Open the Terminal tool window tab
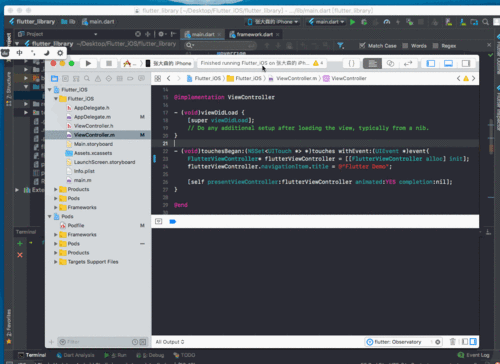The image size is (500, 364). click(32, 355)
